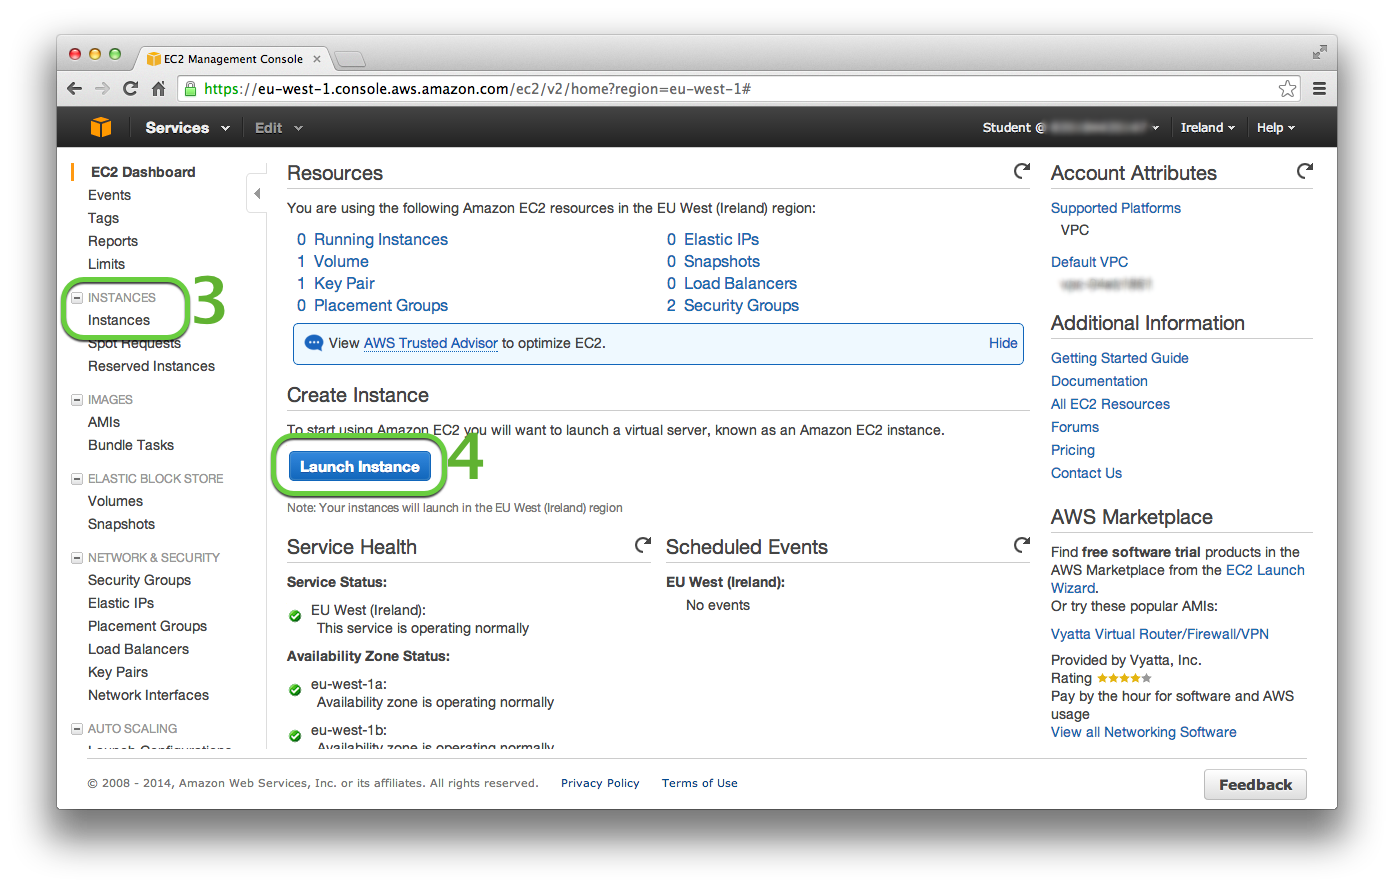Click the Launch Instance button
This screenshot has height=888, width=1394.
click(x=360, y=466)
